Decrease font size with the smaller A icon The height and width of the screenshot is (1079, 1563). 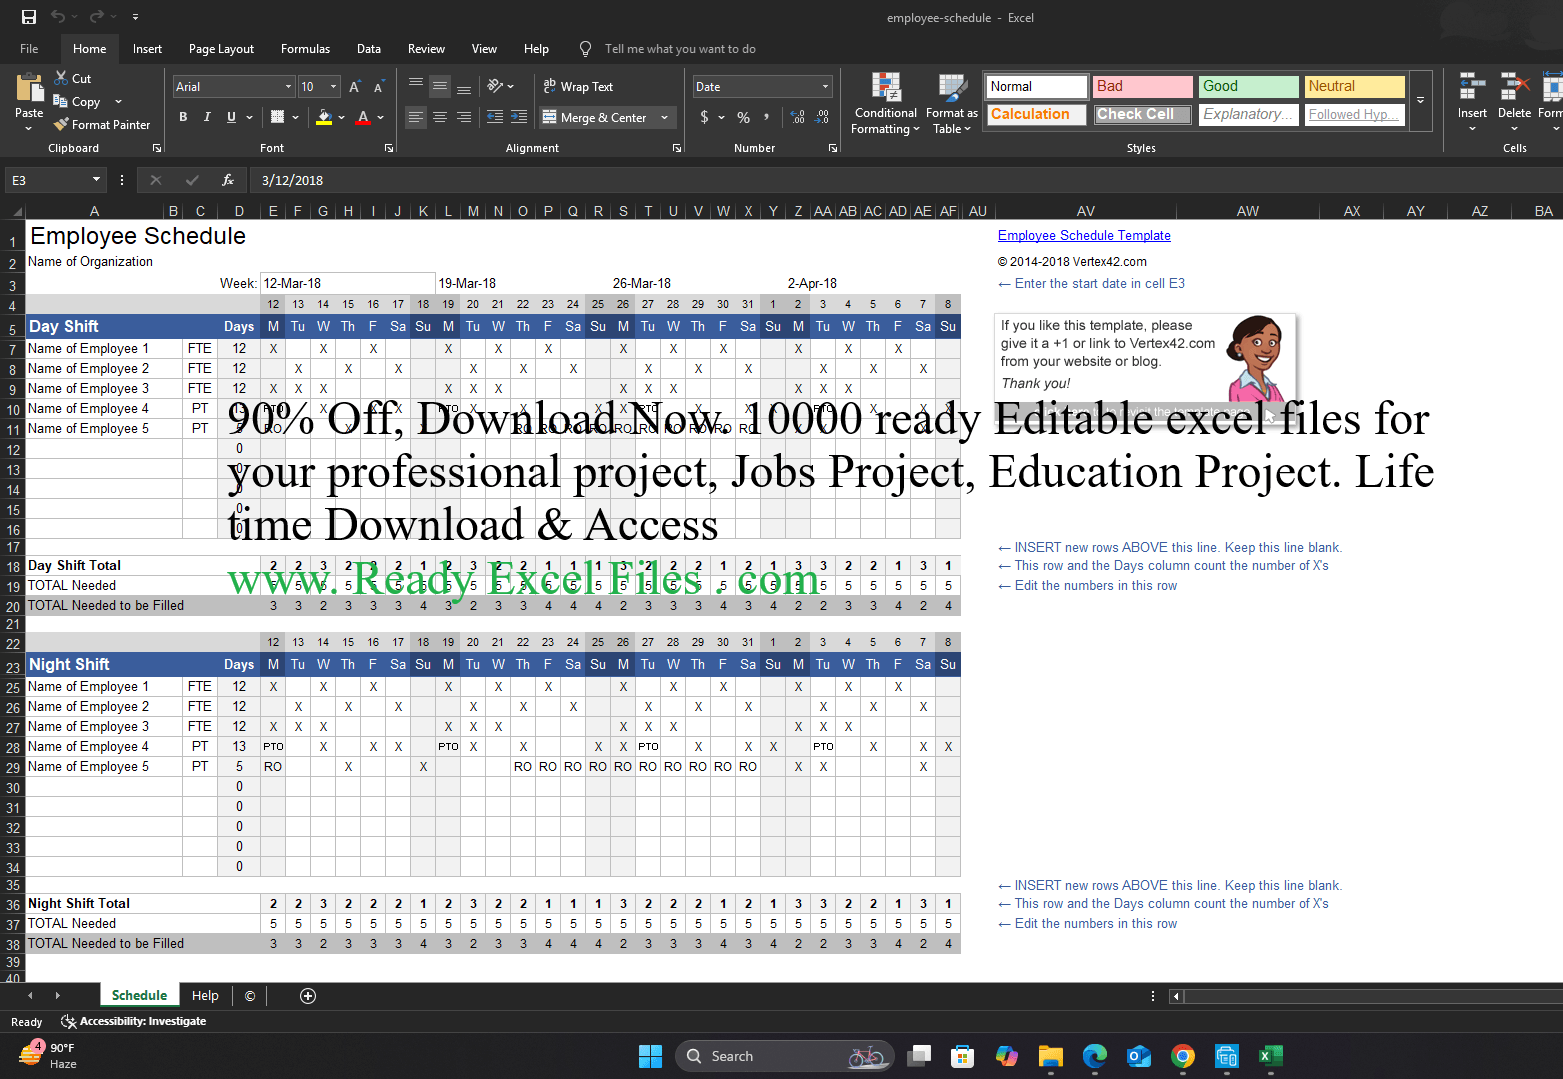pos(378,87)
